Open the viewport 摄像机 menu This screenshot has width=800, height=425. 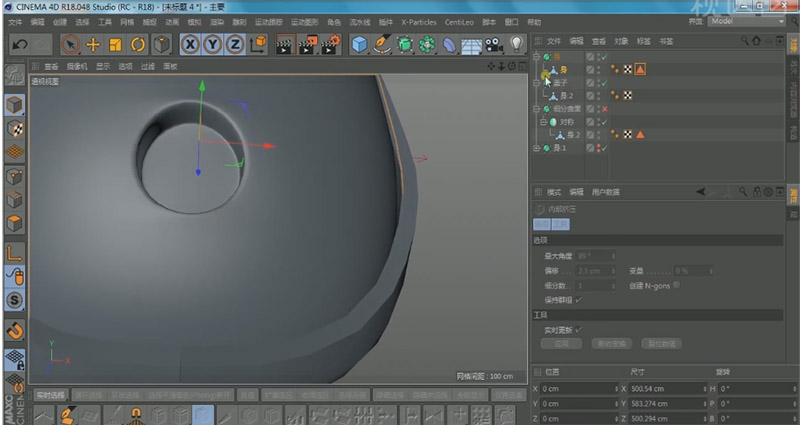(x=77, y=66)
